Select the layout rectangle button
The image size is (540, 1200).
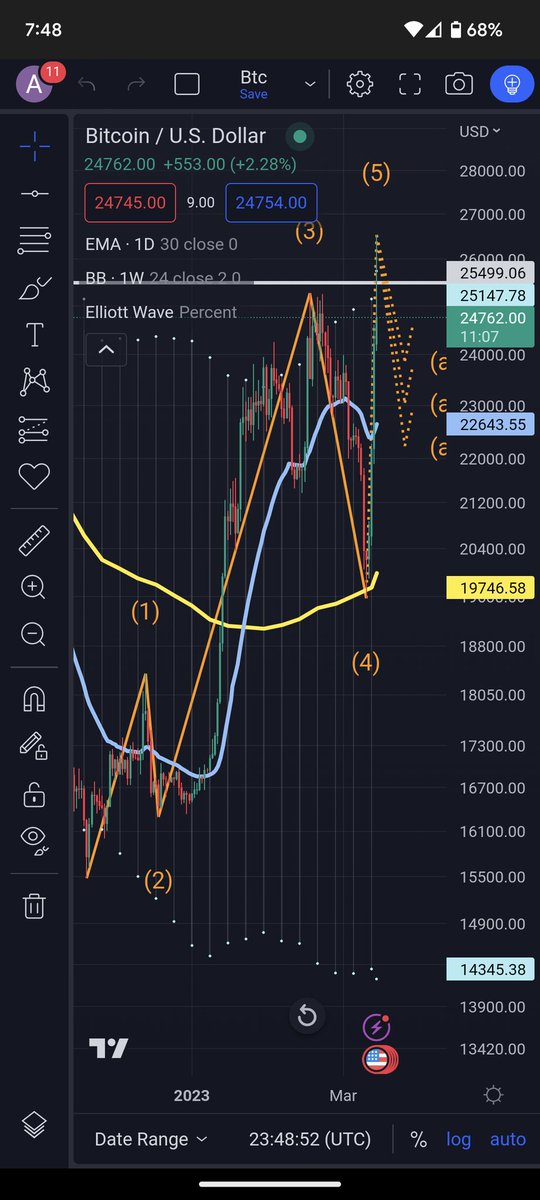click(187, 84)
